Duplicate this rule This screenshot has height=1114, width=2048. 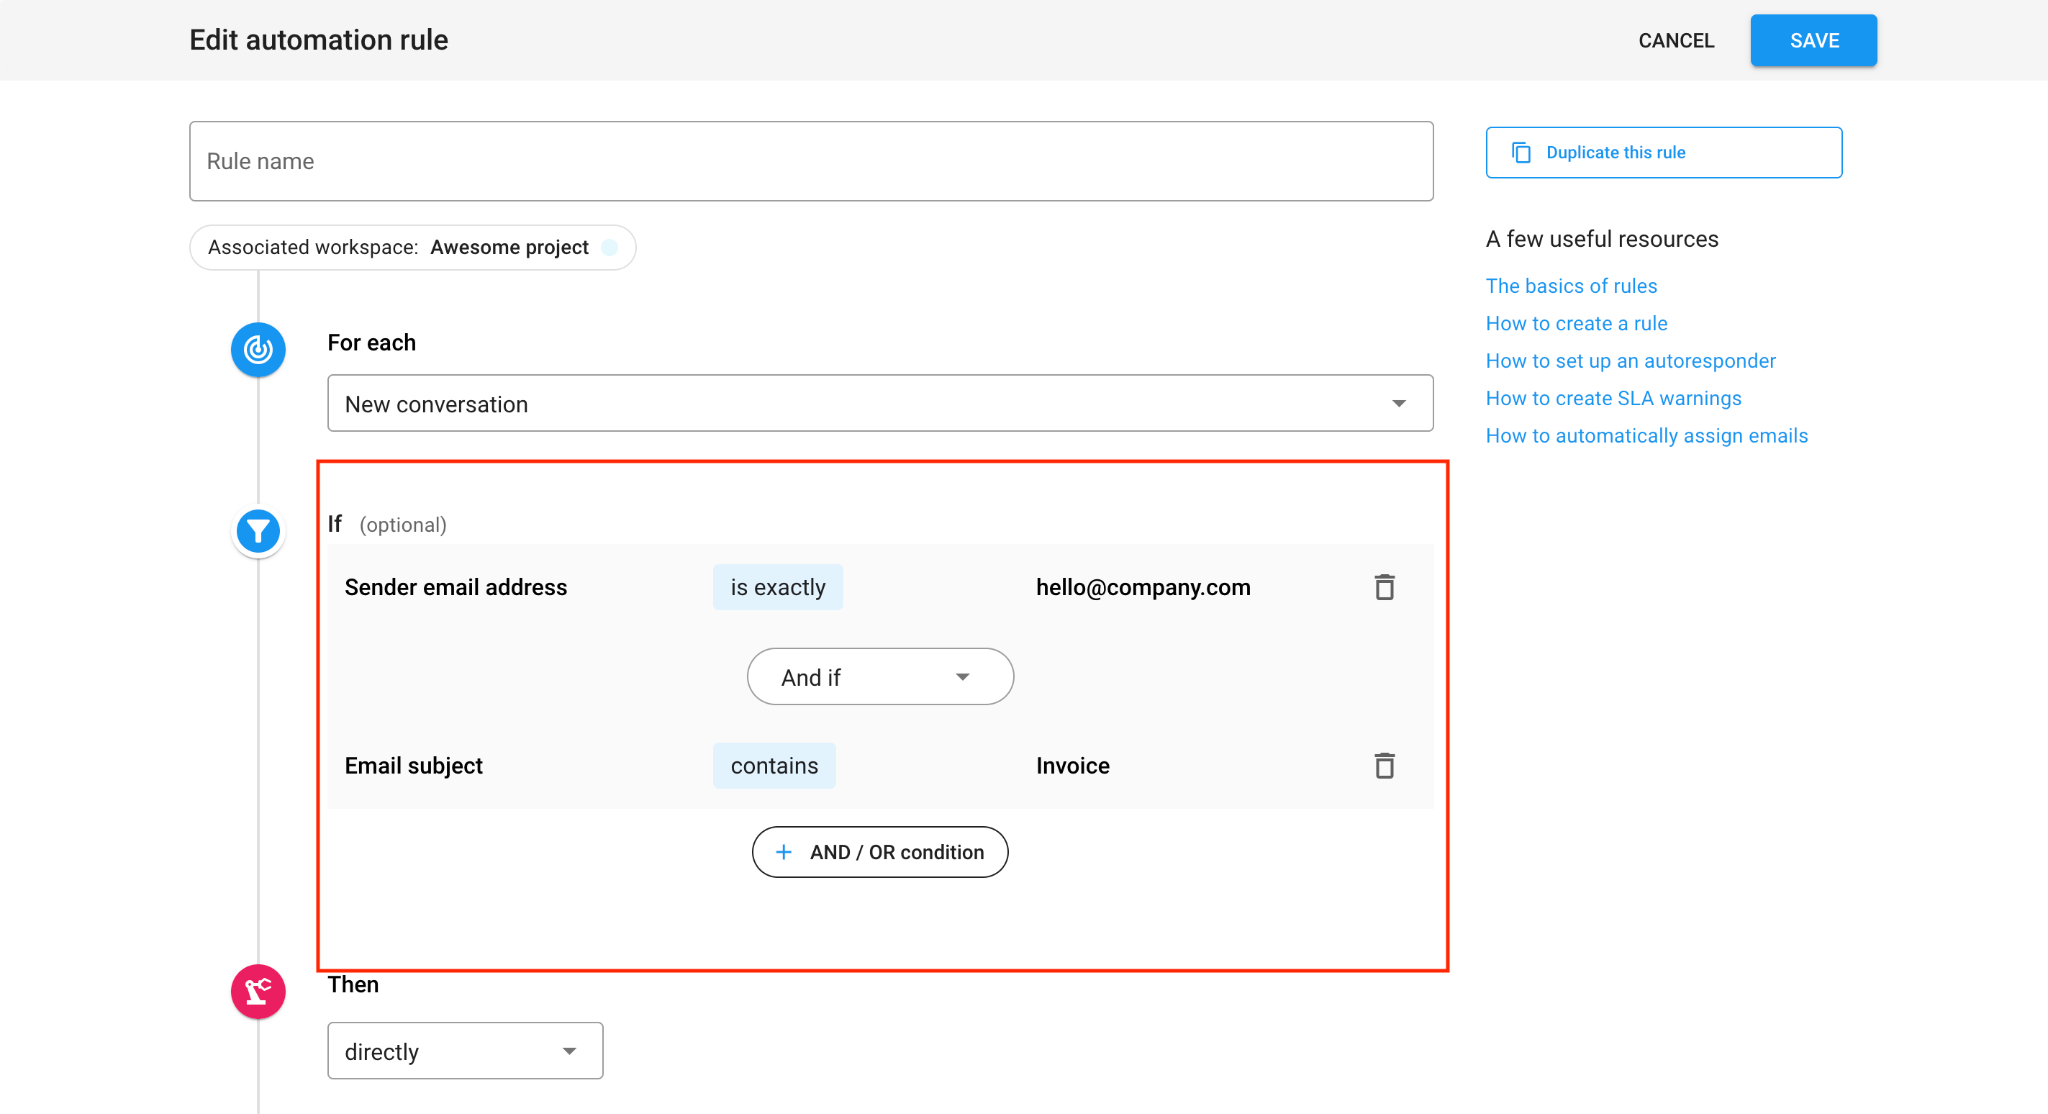[x=1664, y=152]
